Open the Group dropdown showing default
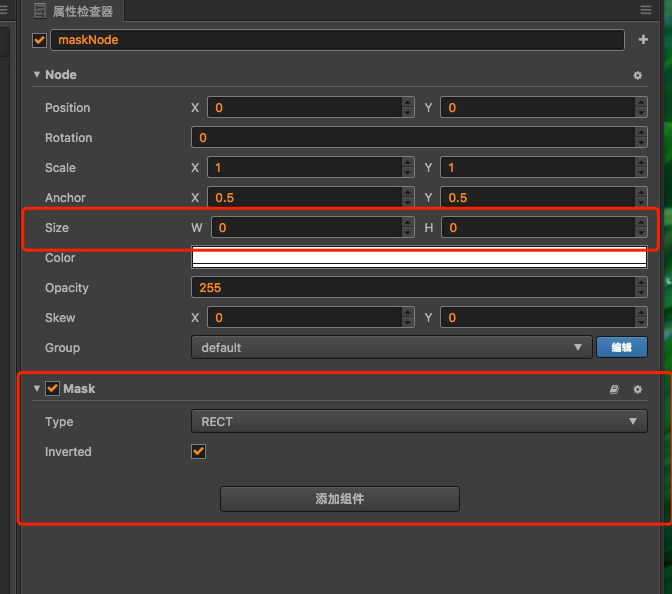 click(x=392, y=347)
